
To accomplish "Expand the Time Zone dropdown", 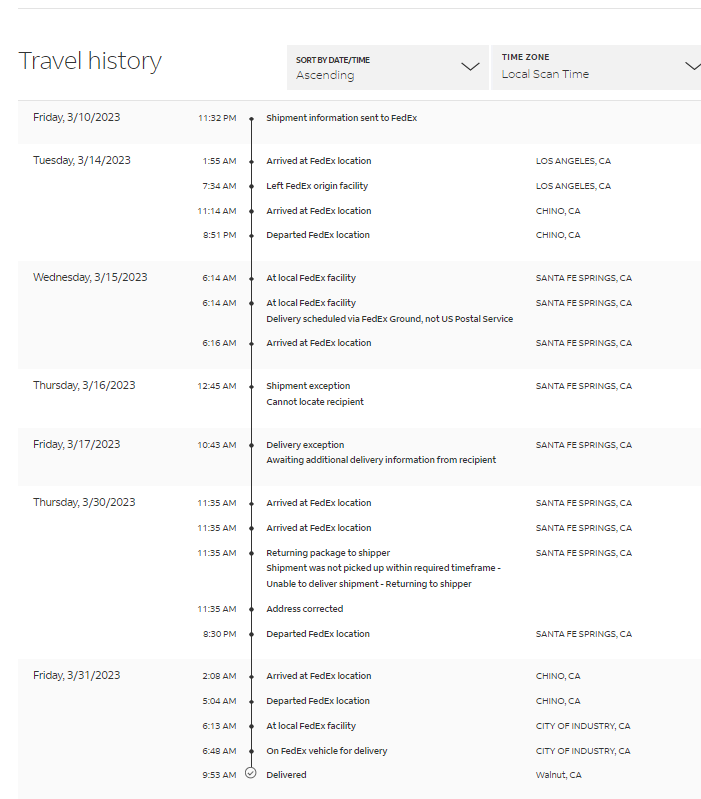I will [x=596, y=67].
